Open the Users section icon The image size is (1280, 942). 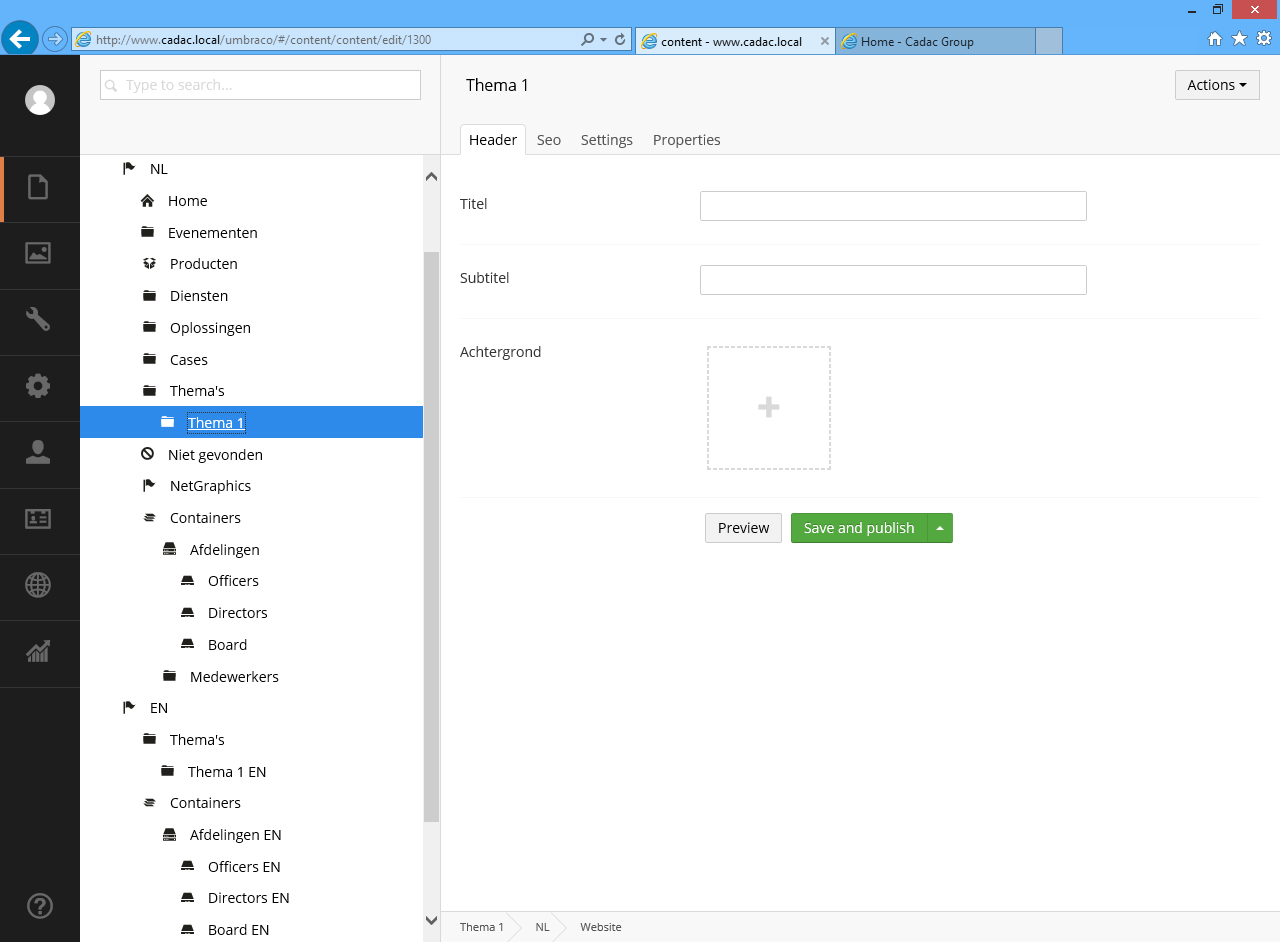pyautogui.click(x=38, y=453)
